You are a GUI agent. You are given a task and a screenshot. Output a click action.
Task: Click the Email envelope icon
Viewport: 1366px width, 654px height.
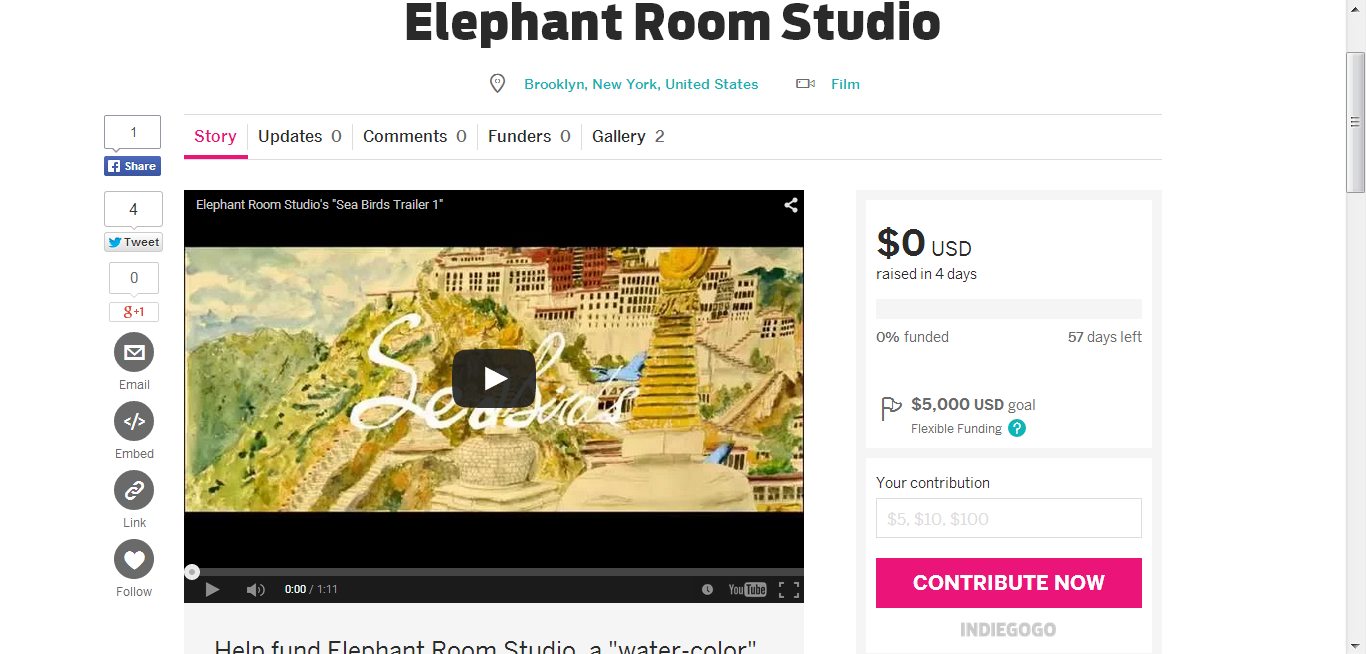(x=134, y=352)
